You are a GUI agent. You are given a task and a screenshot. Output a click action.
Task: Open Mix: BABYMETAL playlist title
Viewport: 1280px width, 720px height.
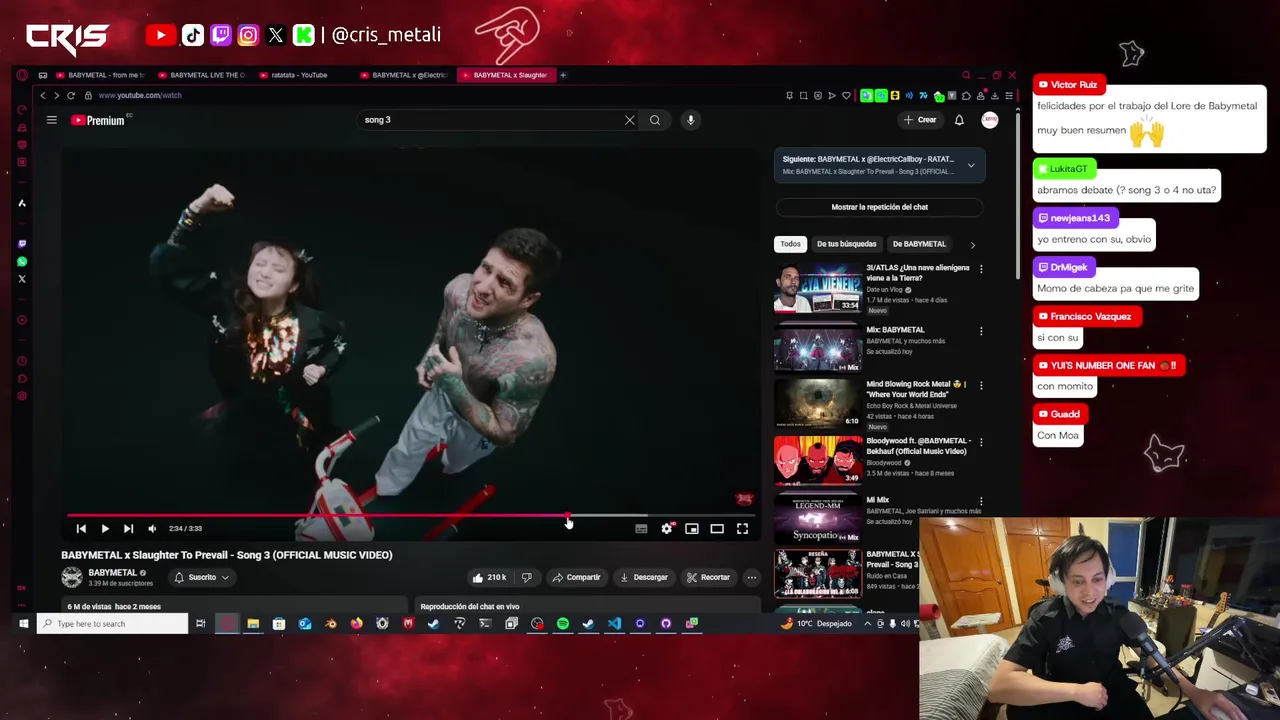click(x=895, y=330)
